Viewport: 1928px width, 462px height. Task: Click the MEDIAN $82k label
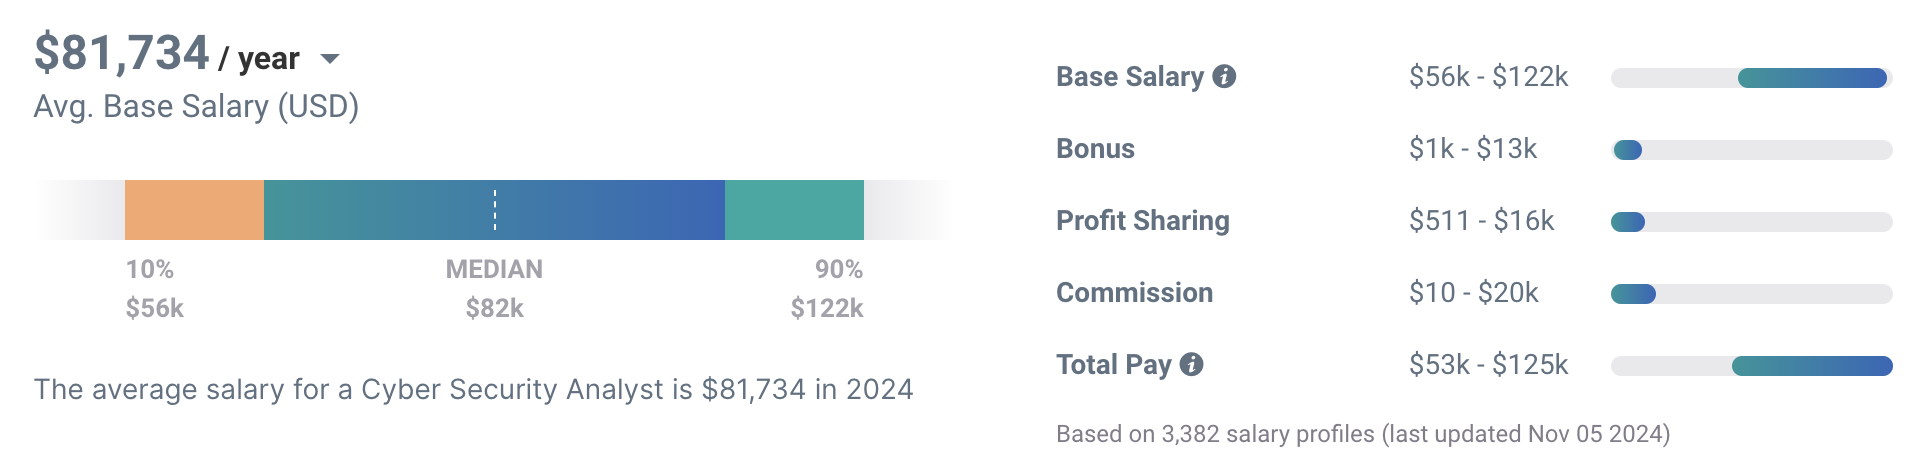(494, 288)
